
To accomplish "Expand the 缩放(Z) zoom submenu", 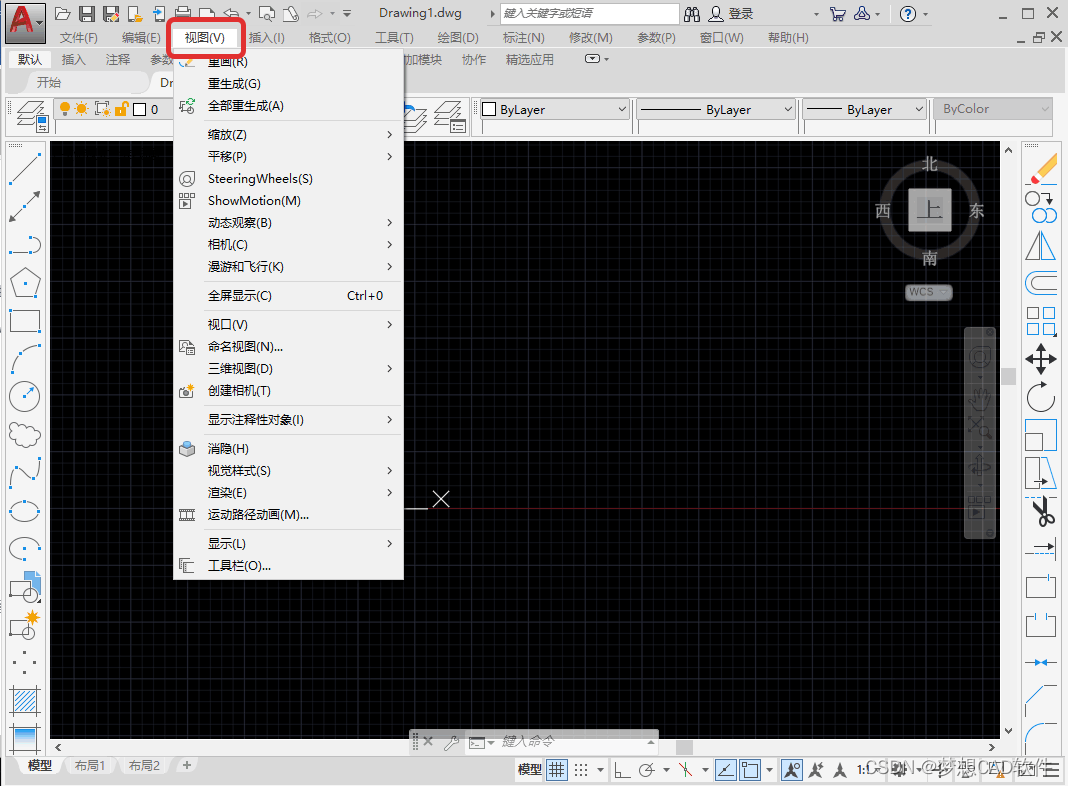I will click(289, 135).
